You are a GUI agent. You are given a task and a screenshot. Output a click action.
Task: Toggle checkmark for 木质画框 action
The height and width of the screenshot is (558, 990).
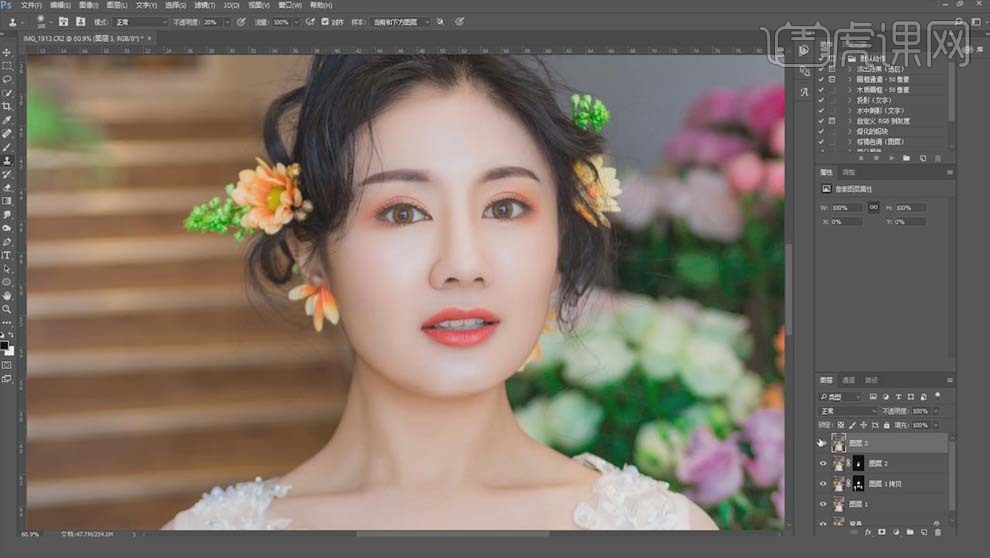pos(821,90)
